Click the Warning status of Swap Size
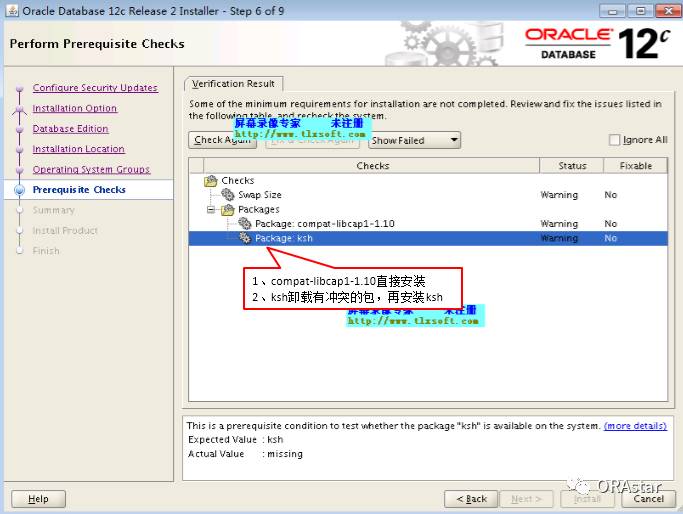683x514 pixels. coord(559,195)
